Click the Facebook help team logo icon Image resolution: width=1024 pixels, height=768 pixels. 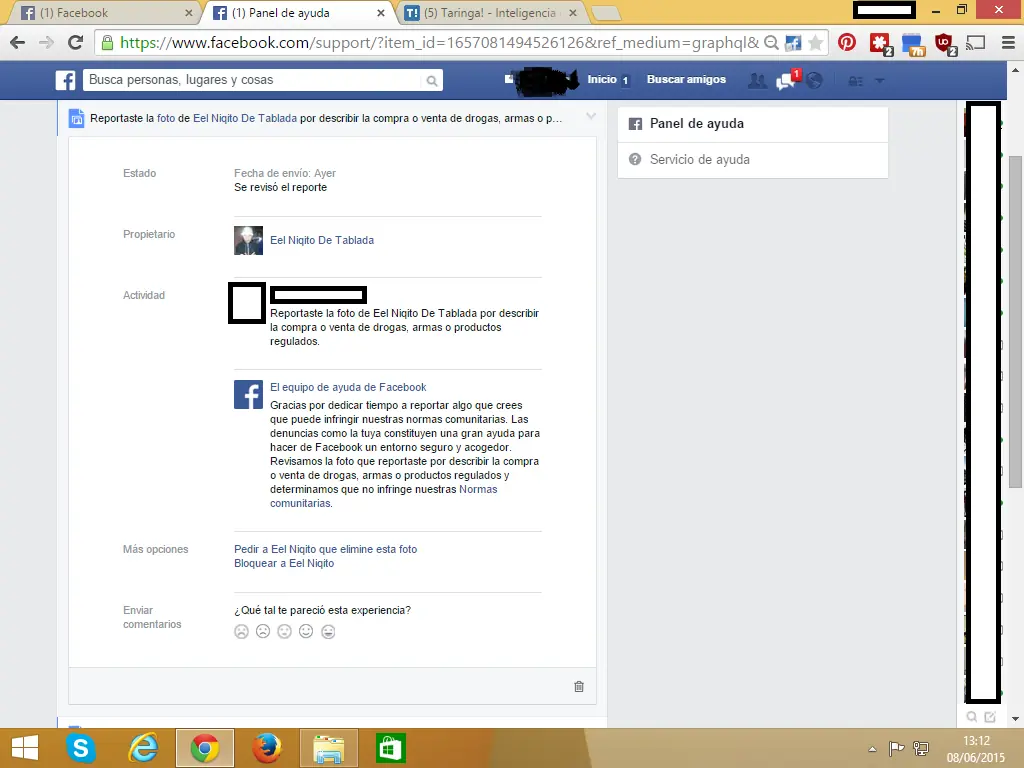click(248, 394)
